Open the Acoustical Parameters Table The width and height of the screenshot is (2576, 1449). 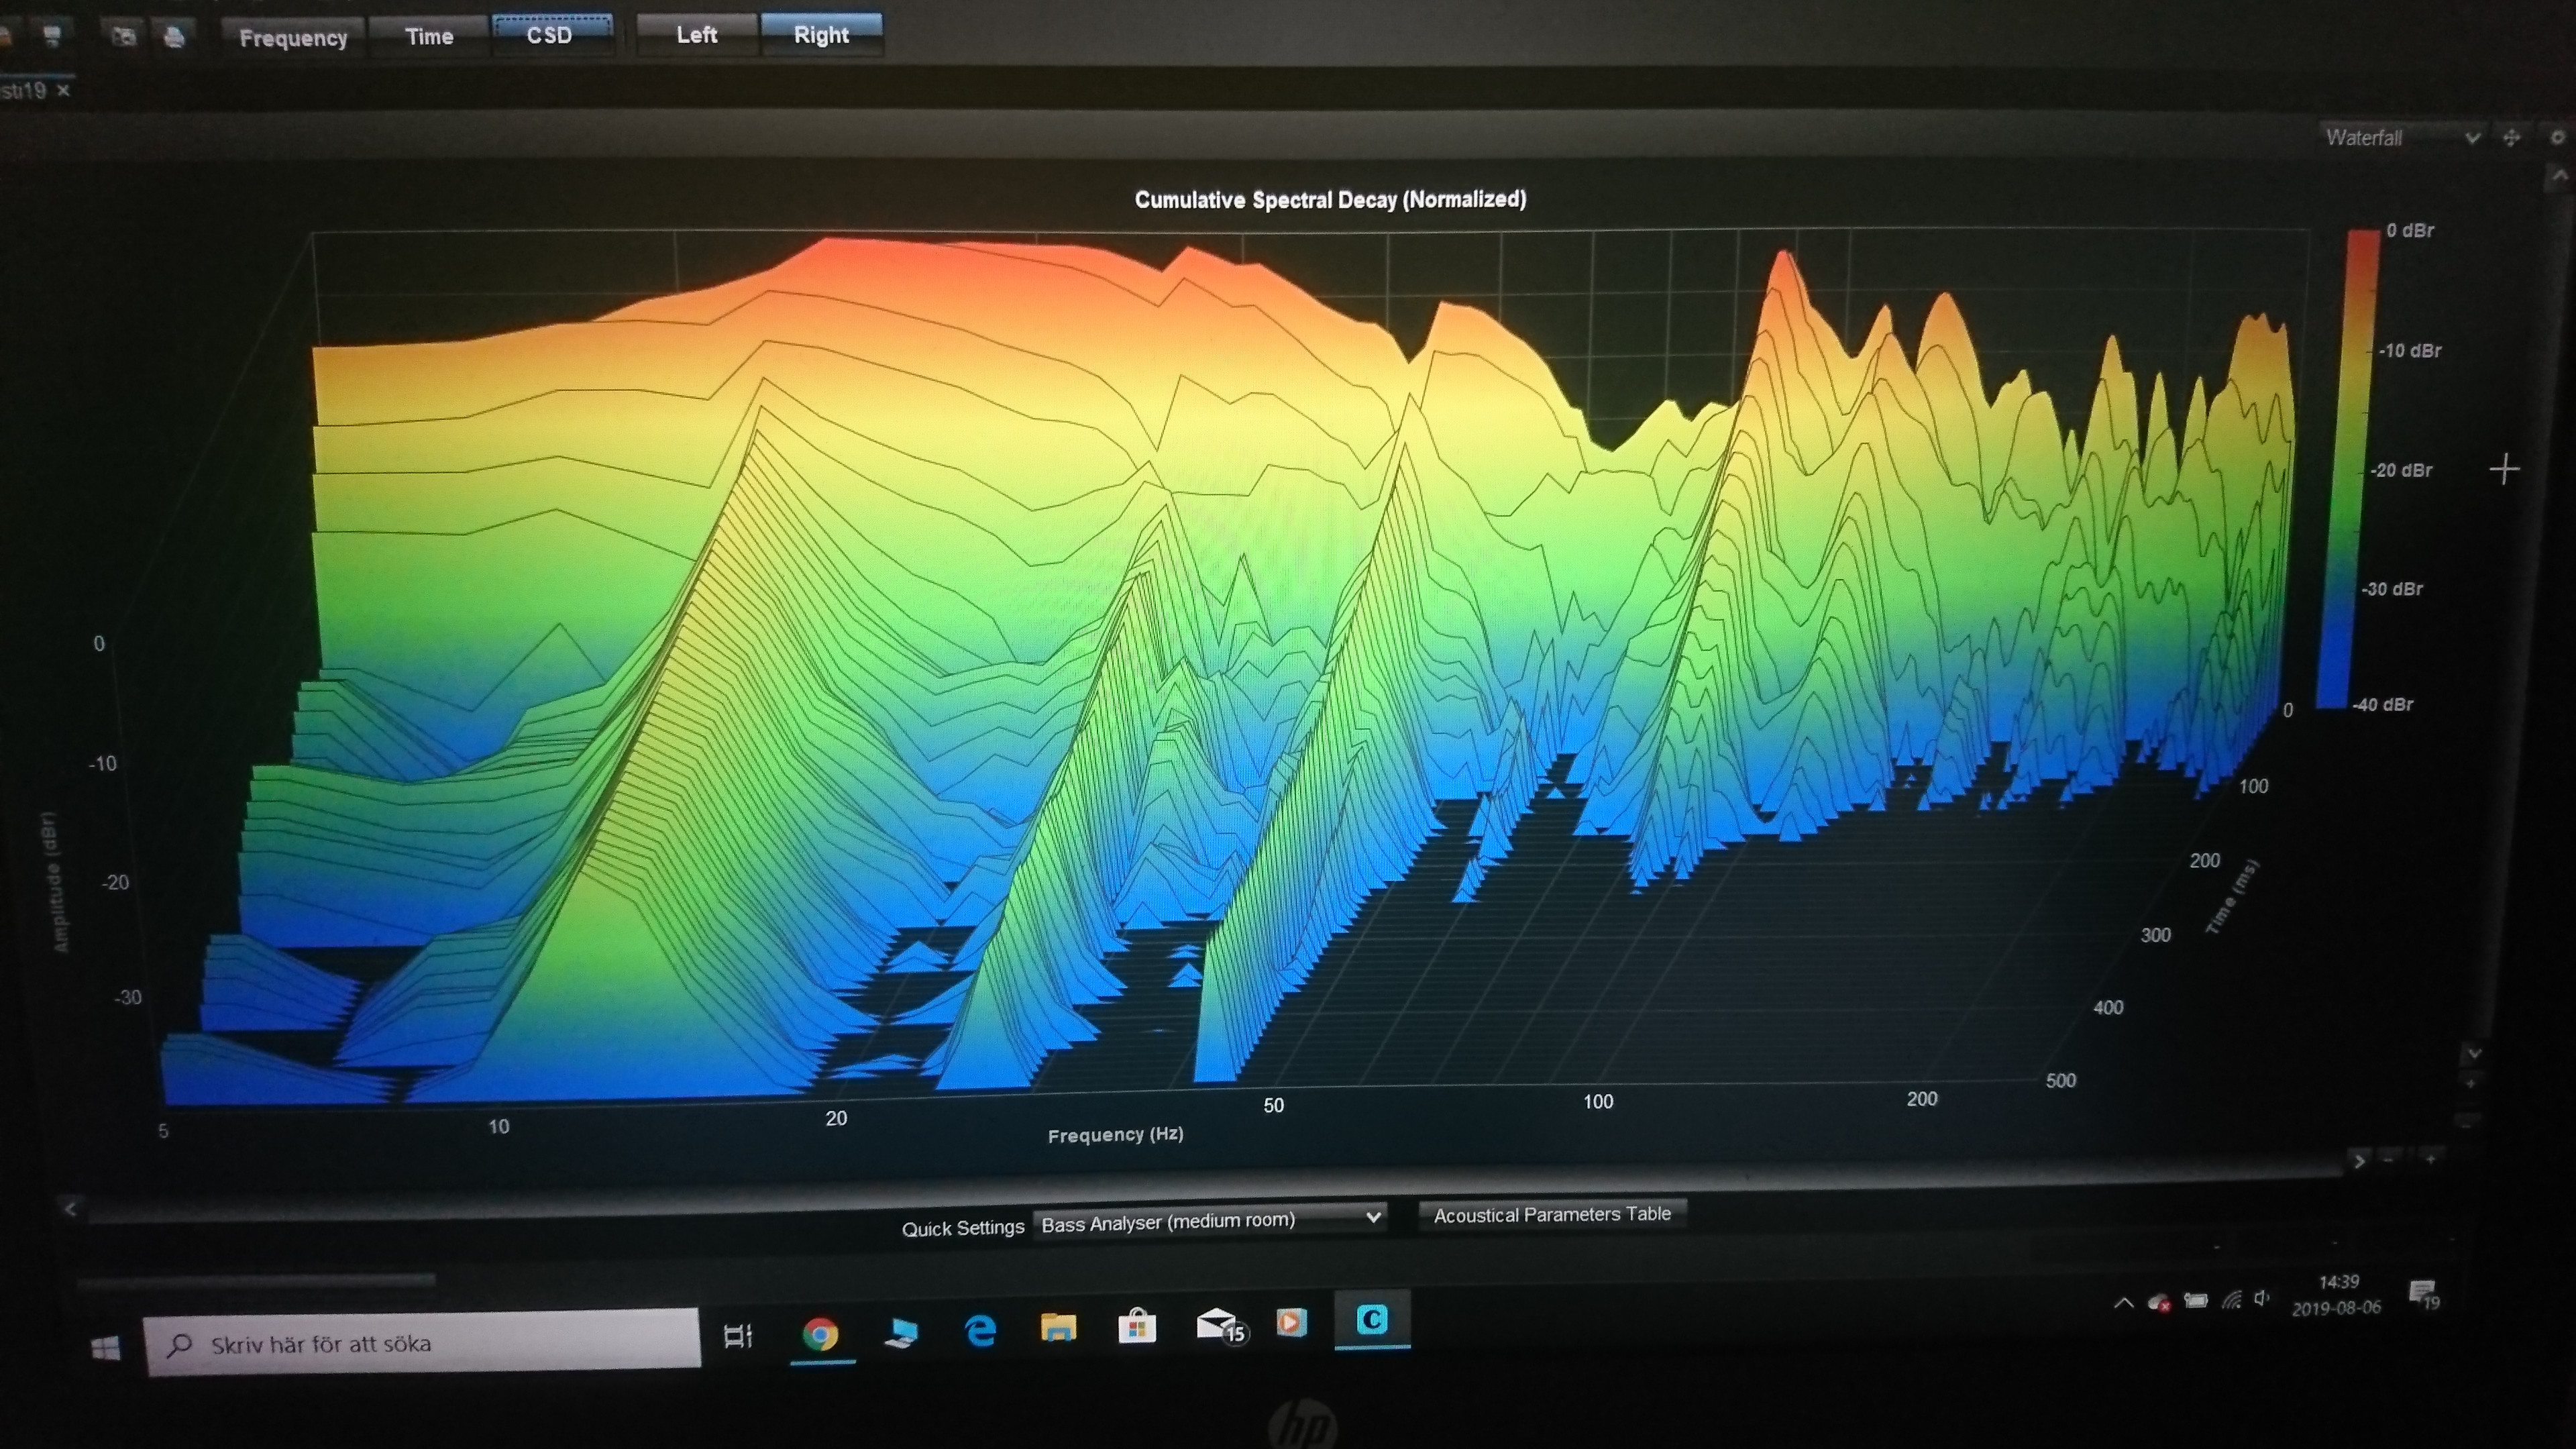(x=1552, y=1214)
